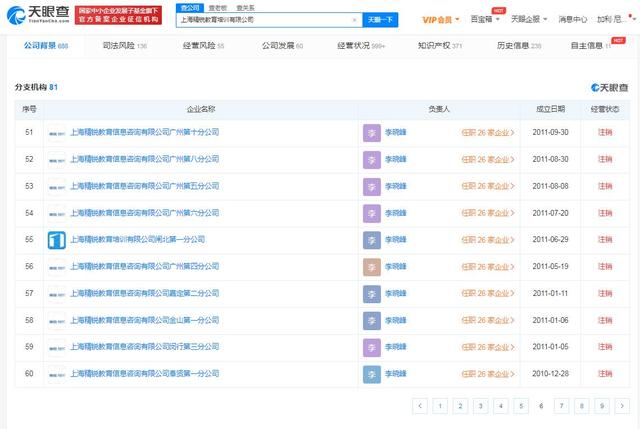This screenshot has height=429, width=640.
Task: Click 注销 status in row 60
Action: click(605, 374)
